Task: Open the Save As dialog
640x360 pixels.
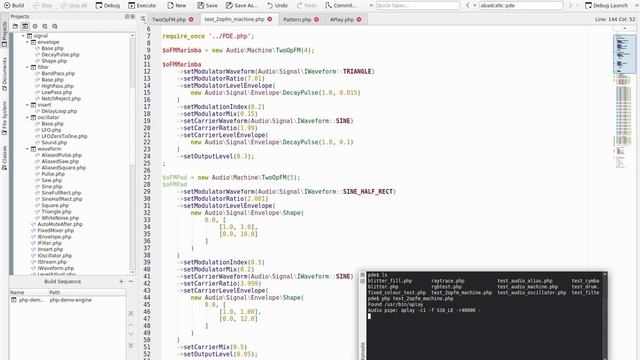Action: coord(242,5)
